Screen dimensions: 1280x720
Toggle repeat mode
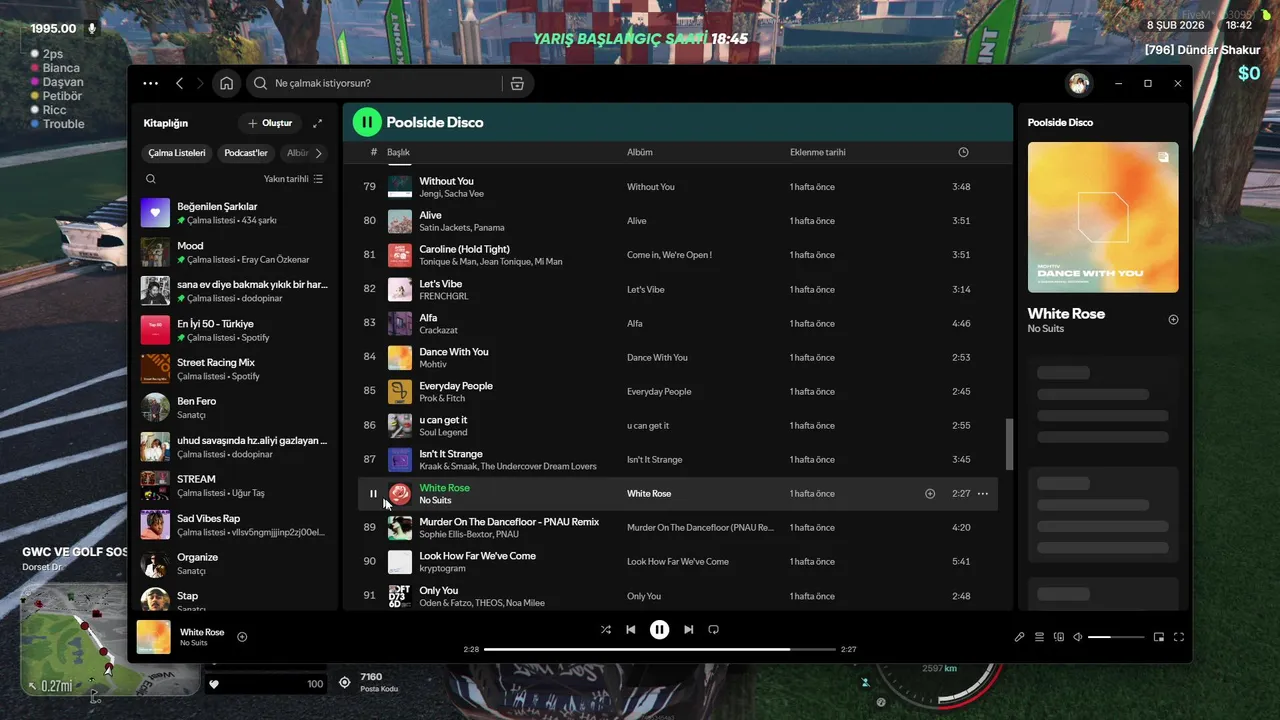coord(713,630)
